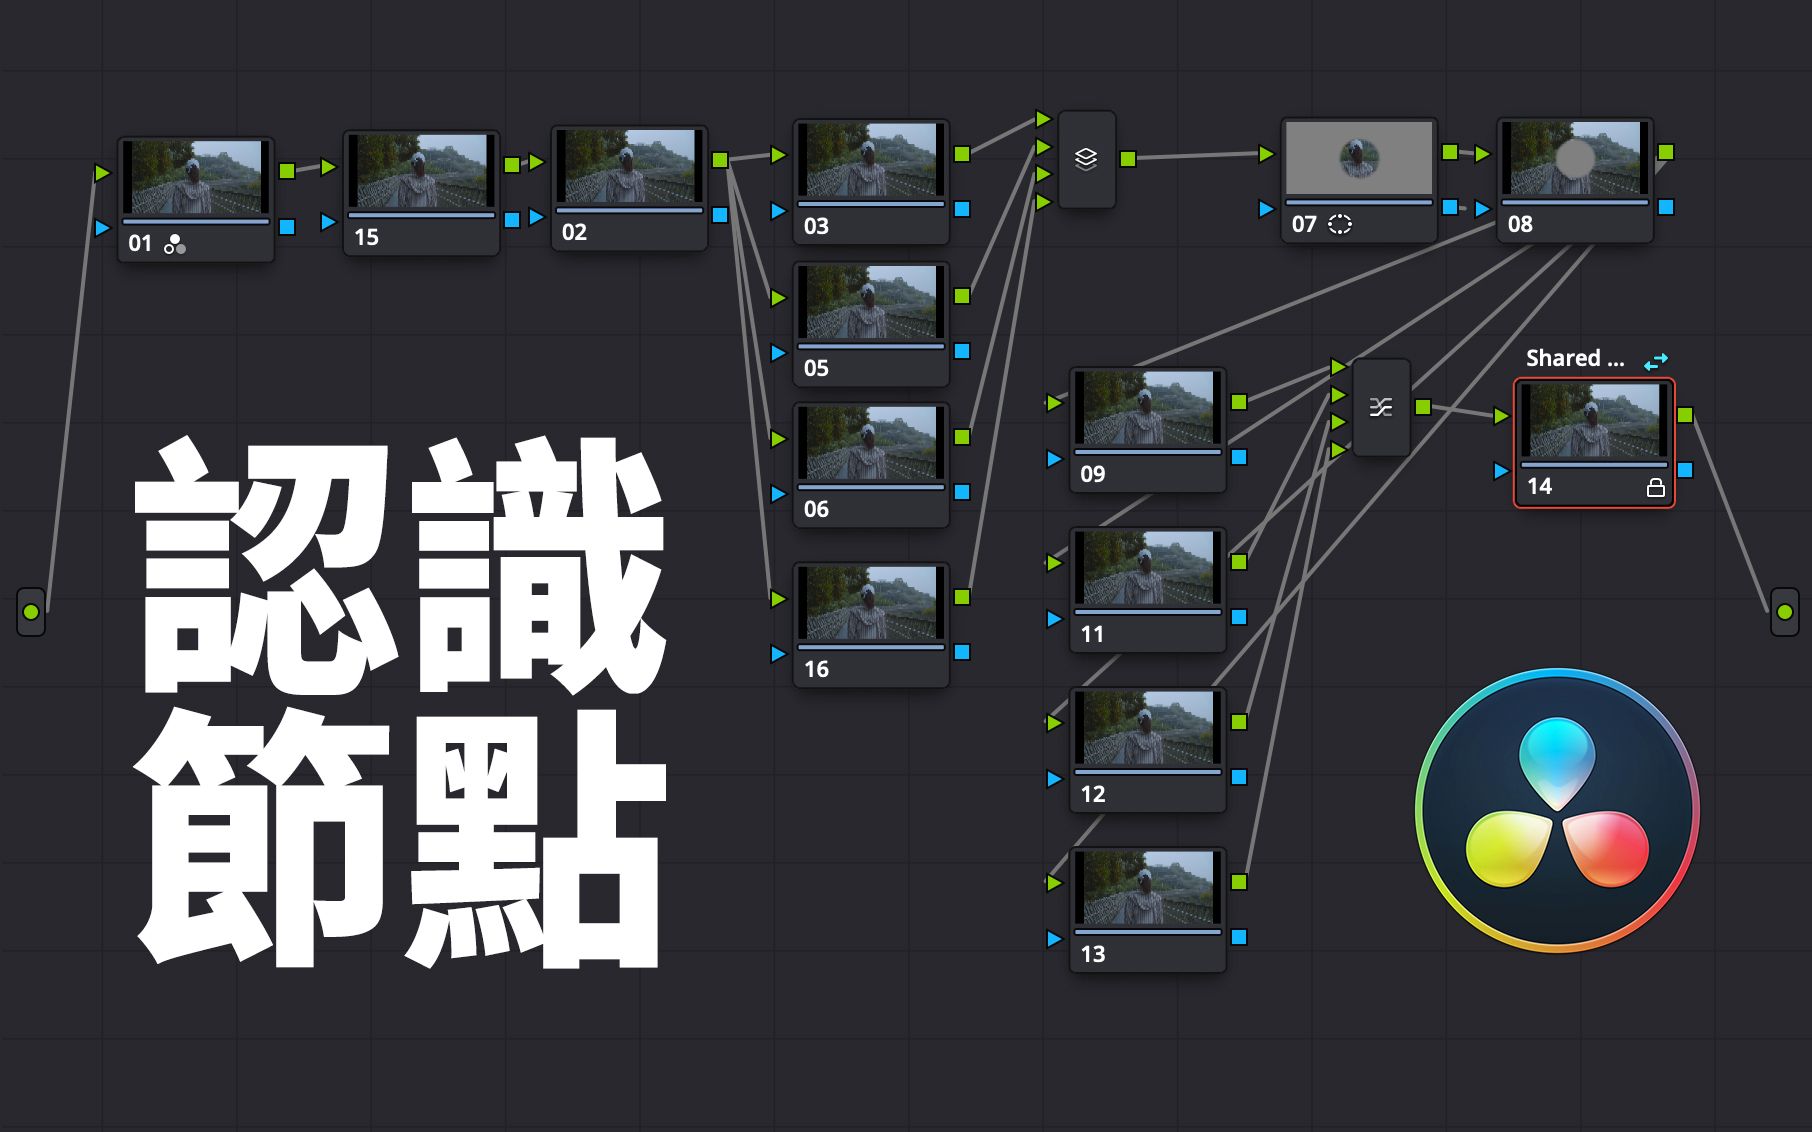The image size is (1812, 1132).
Task: Click the shared node link arrows icon
Action: pos(1656,360)
